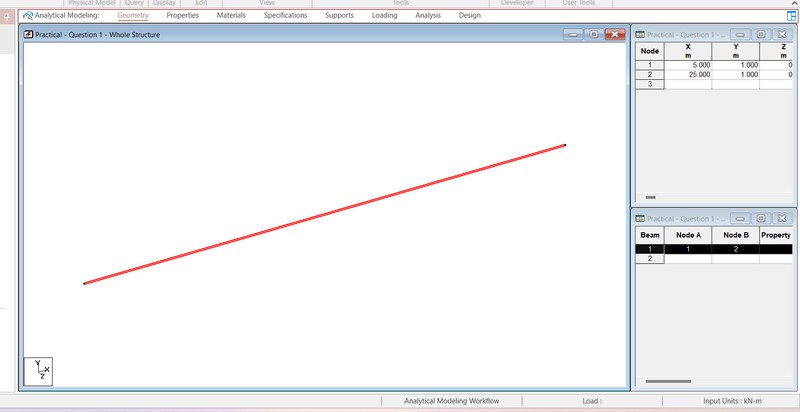This screenshot has height=412, width=800.
Task: Open the Loading tab
Action: click(384, 15)
